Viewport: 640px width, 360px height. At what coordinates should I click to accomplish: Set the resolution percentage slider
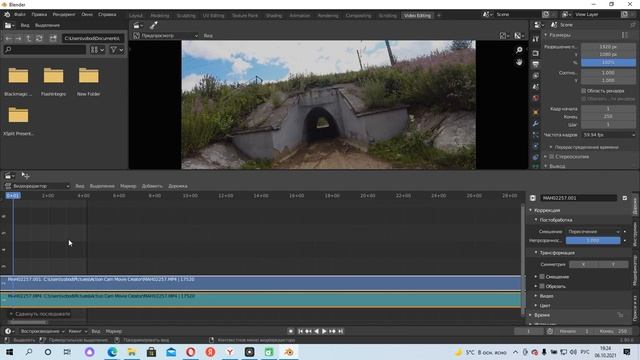point(608,62)
